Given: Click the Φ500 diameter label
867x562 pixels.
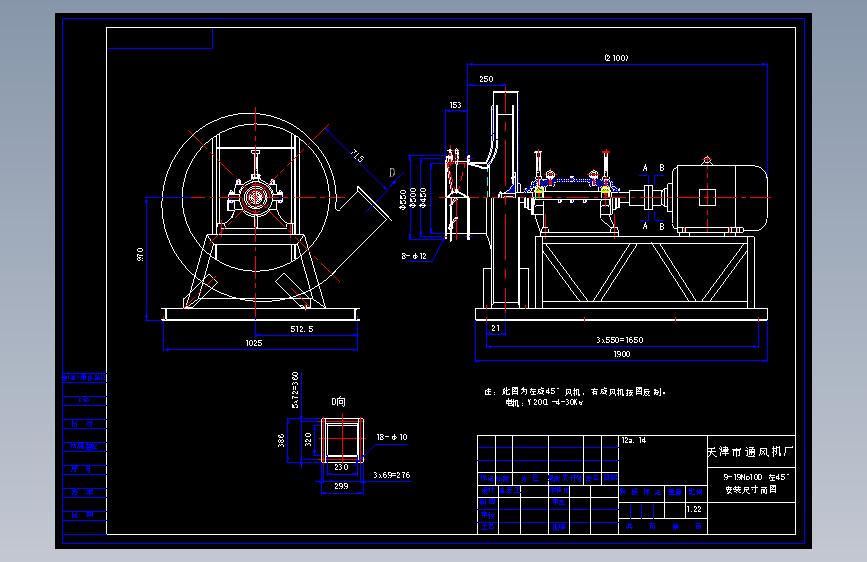Looking at the screenshot, I should pyautogui.click(x=413, y=199).
